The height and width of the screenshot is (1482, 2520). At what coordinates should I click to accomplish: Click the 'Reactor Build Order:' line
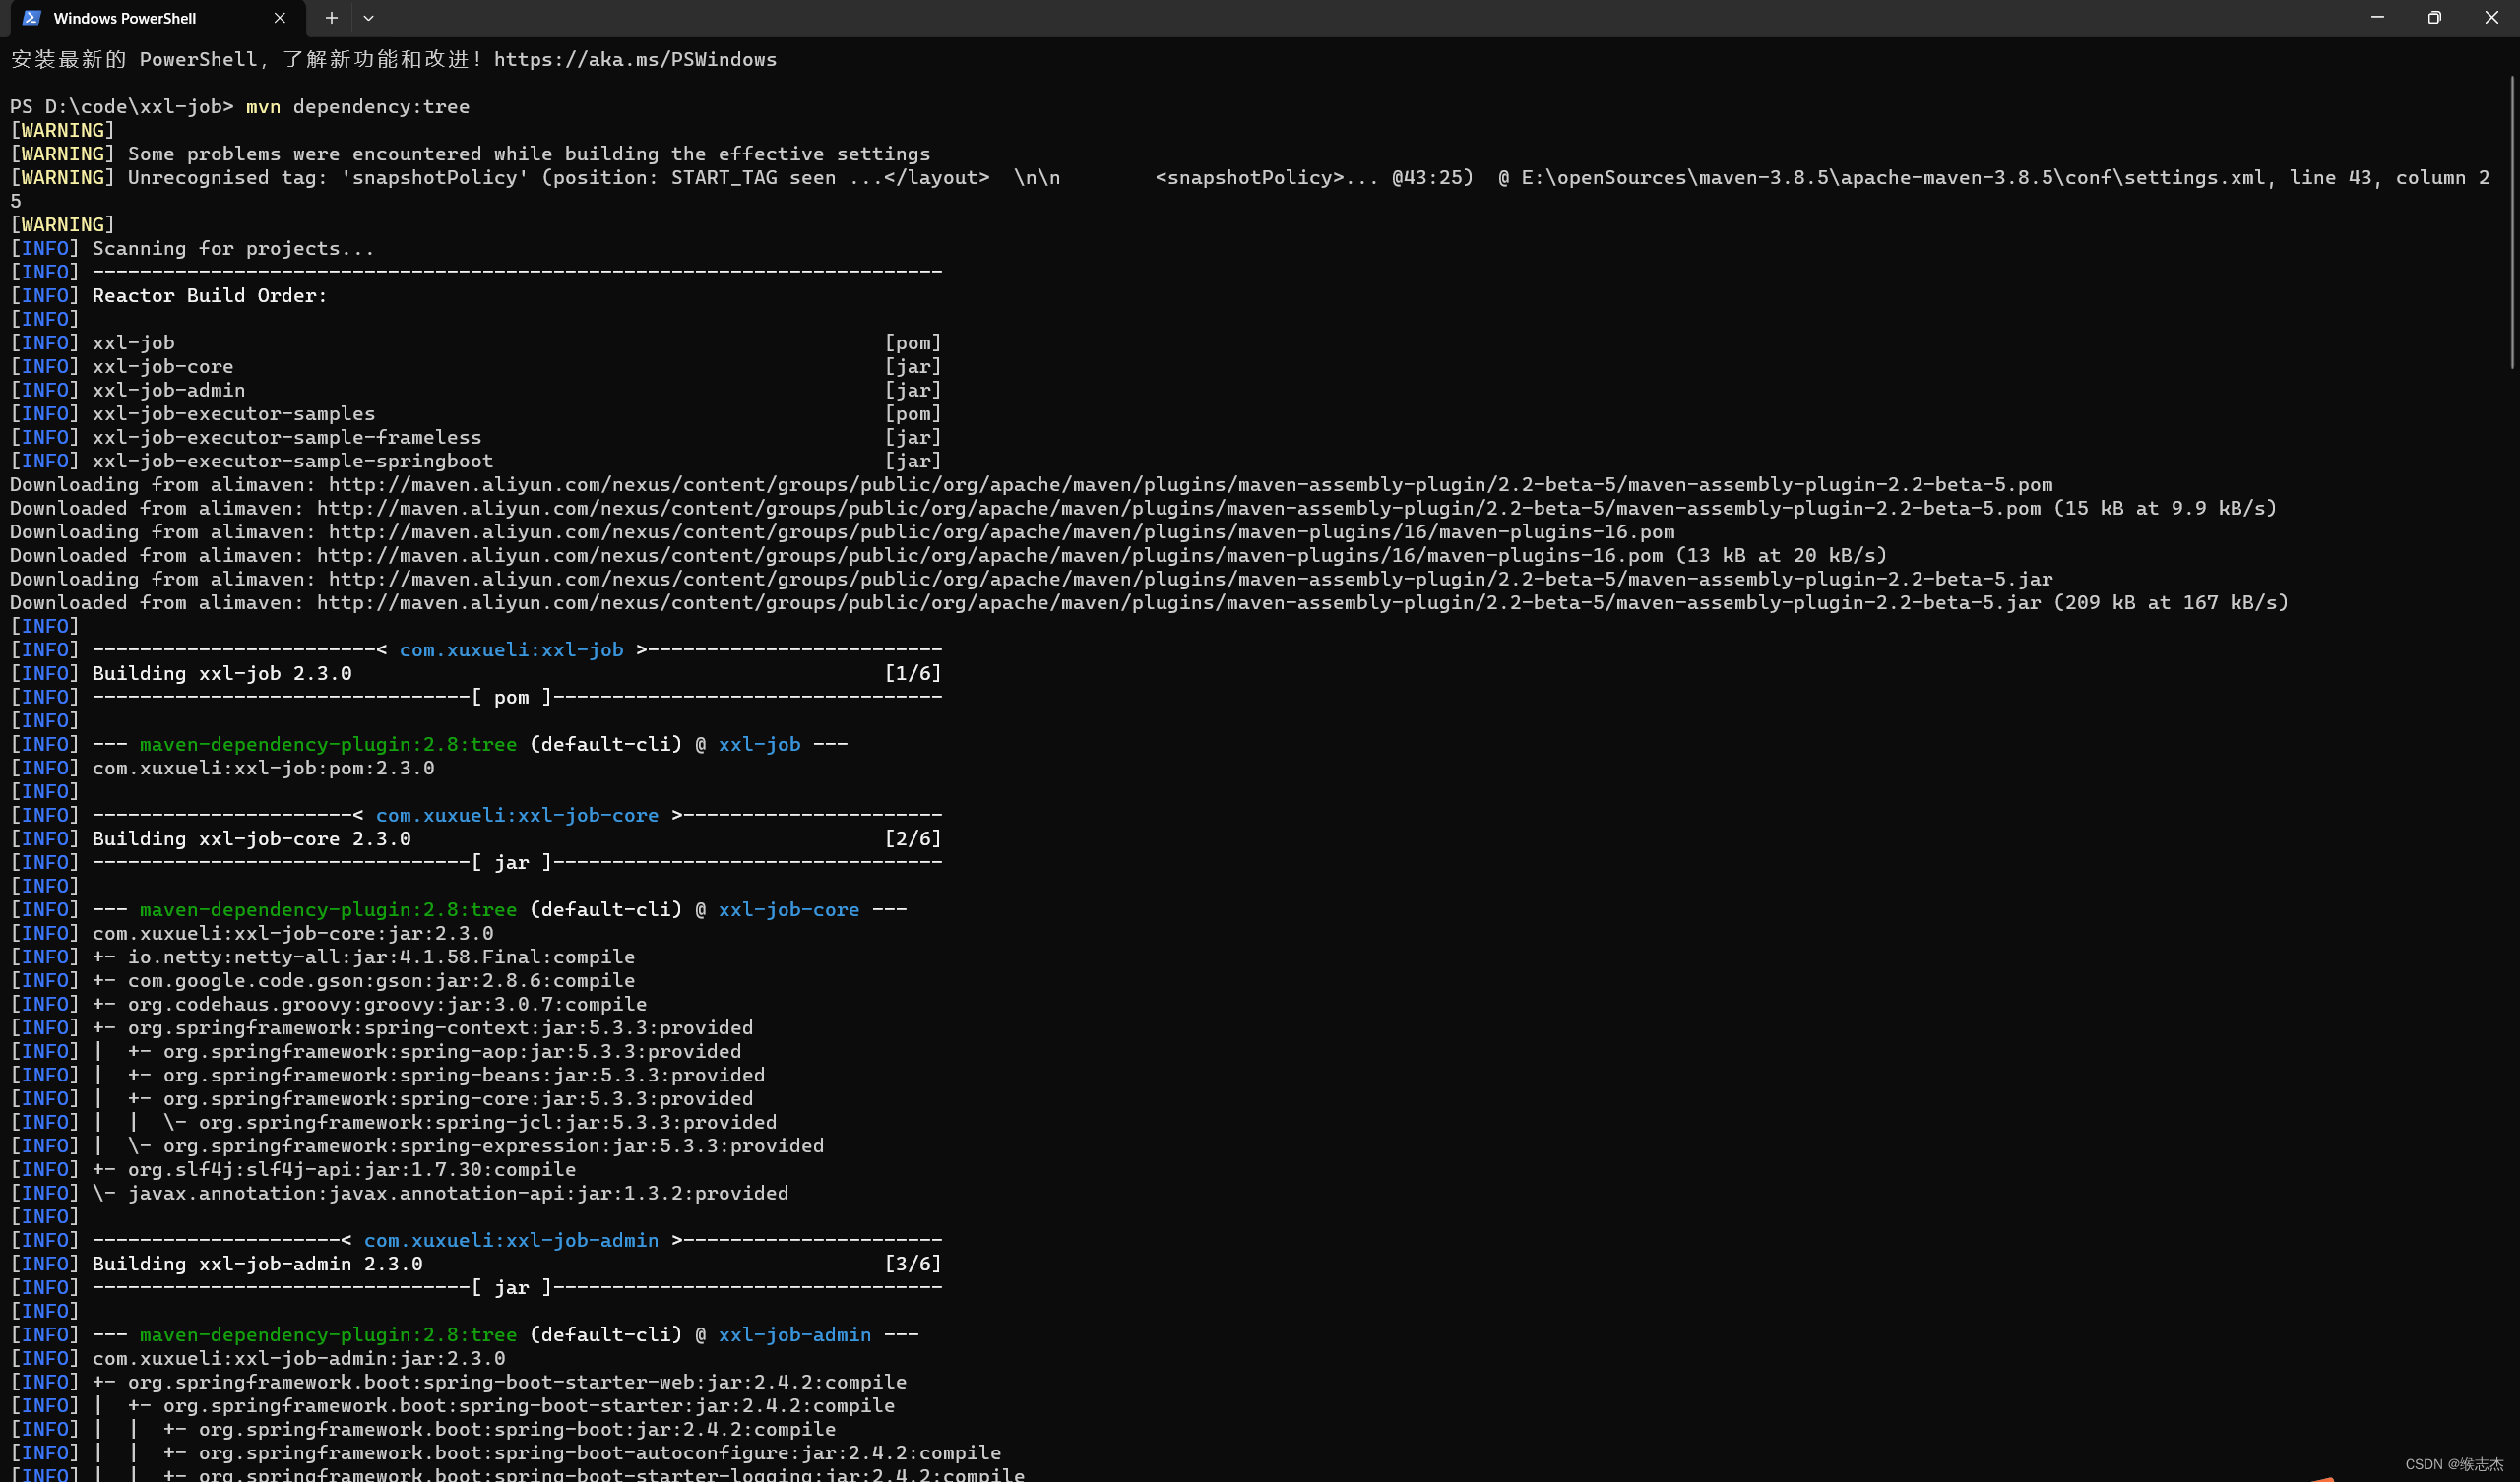(209, 296)
